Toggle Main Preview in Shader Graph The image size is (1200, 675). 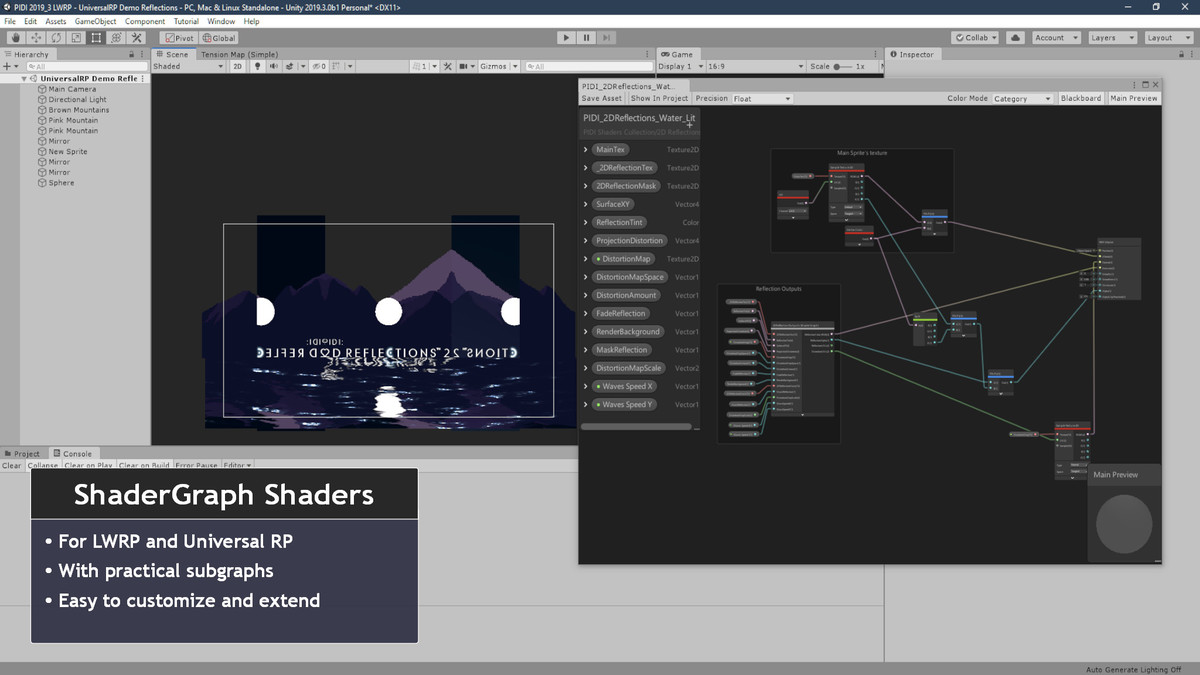pyautogui.click(x=1133, y=99)
